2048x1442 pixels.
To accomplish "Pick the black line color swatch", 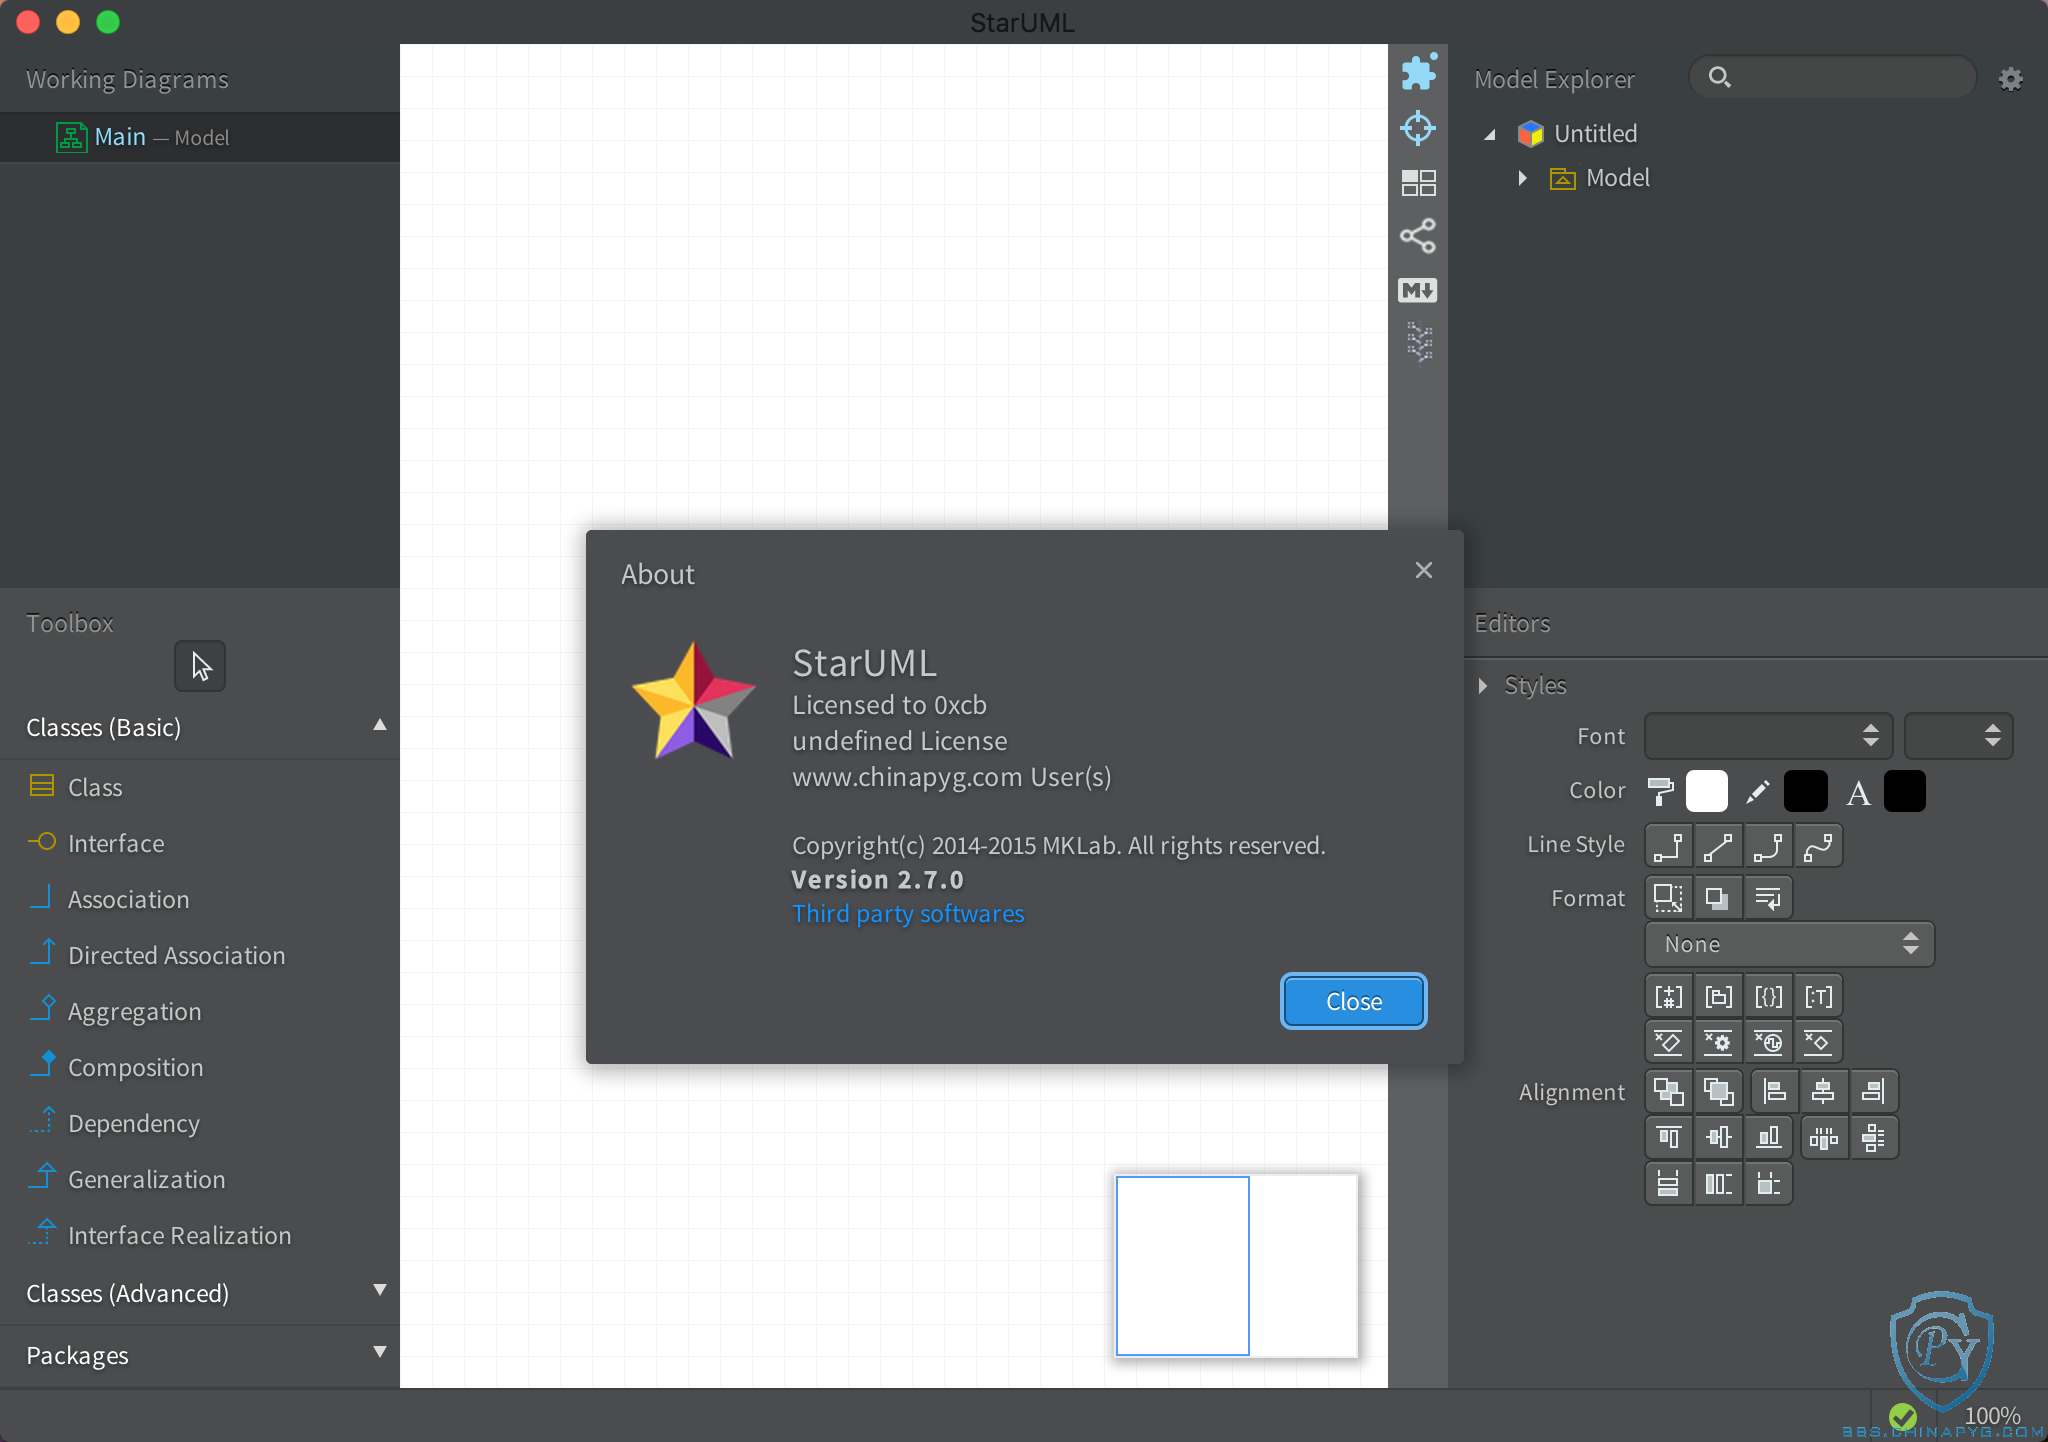I will (1806, 791).
